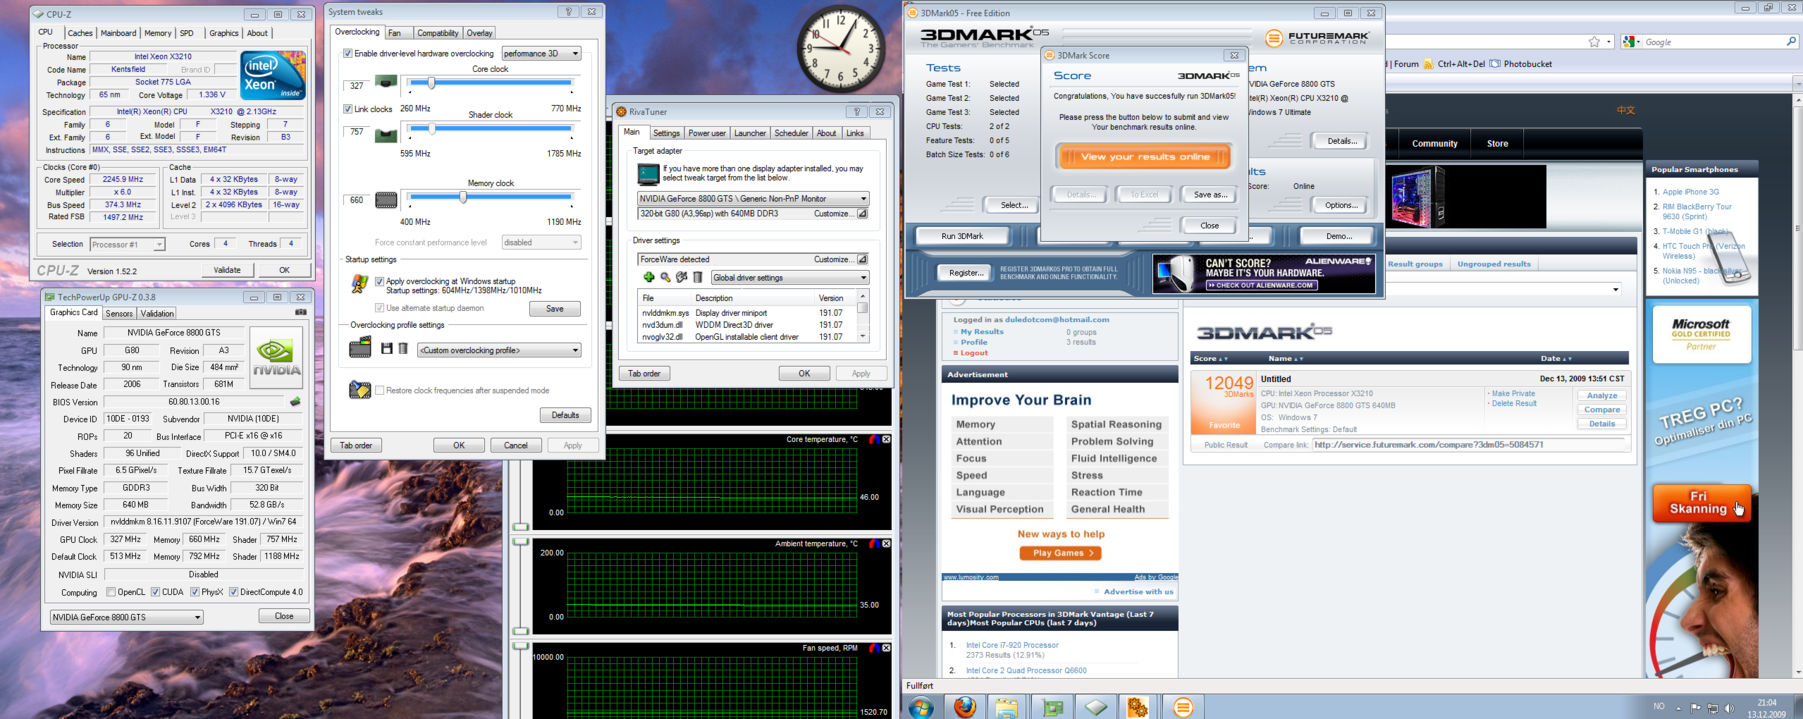Click the Futuremark logo in 3DMark05

(x=1318, y=38)
